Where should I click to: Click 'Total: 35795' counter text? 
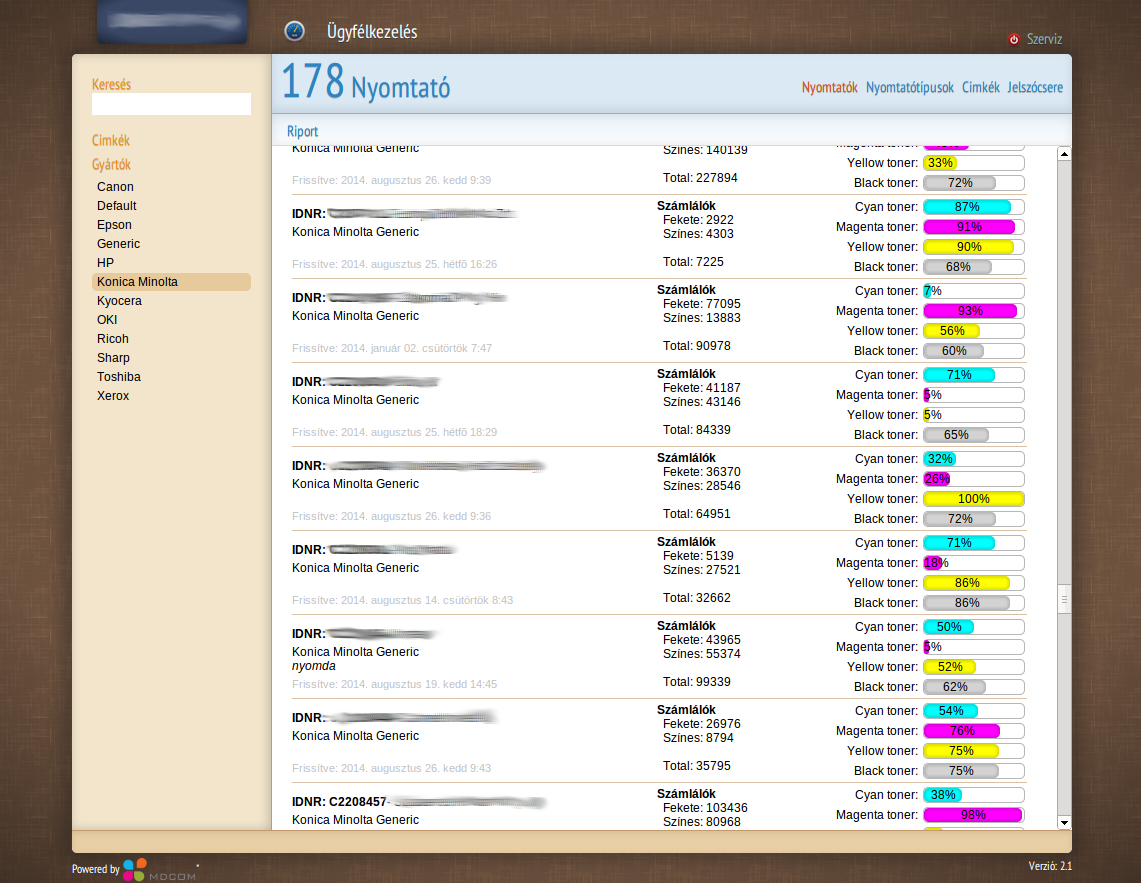tap(696, 766)
